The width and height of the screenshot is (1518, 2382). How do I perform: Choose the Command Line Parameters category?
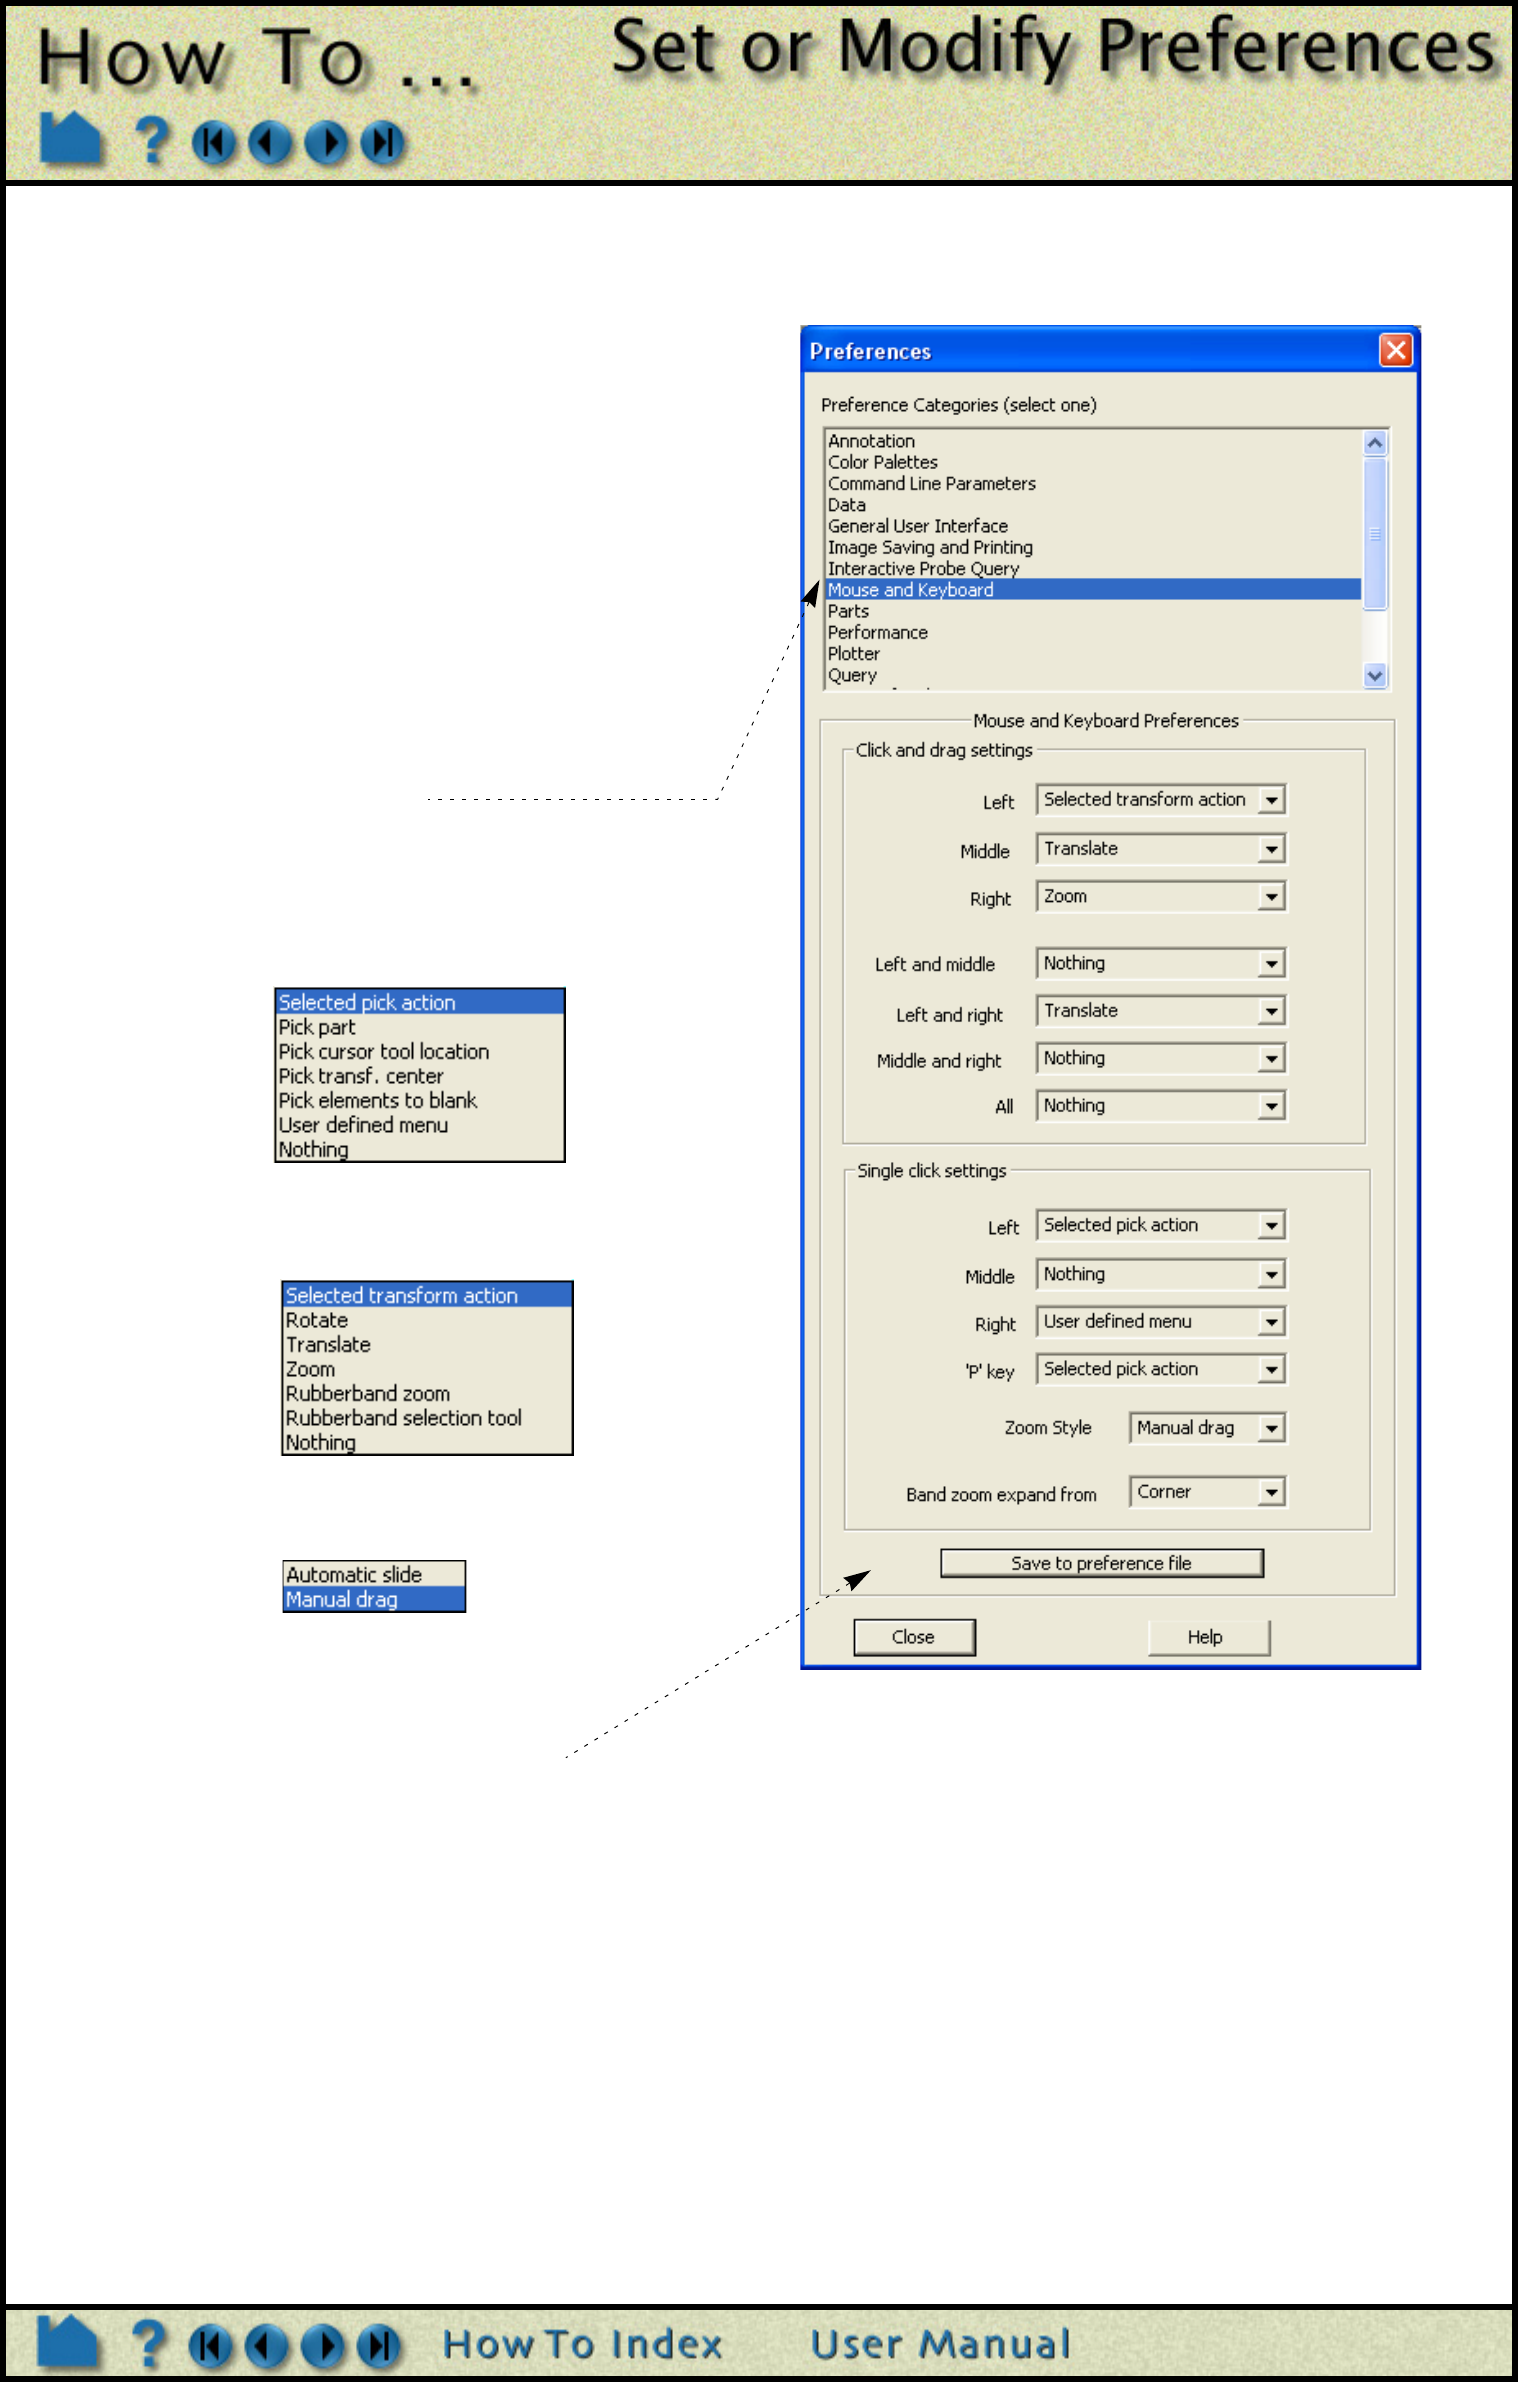pyautogui.click(x=1093, y=484)
